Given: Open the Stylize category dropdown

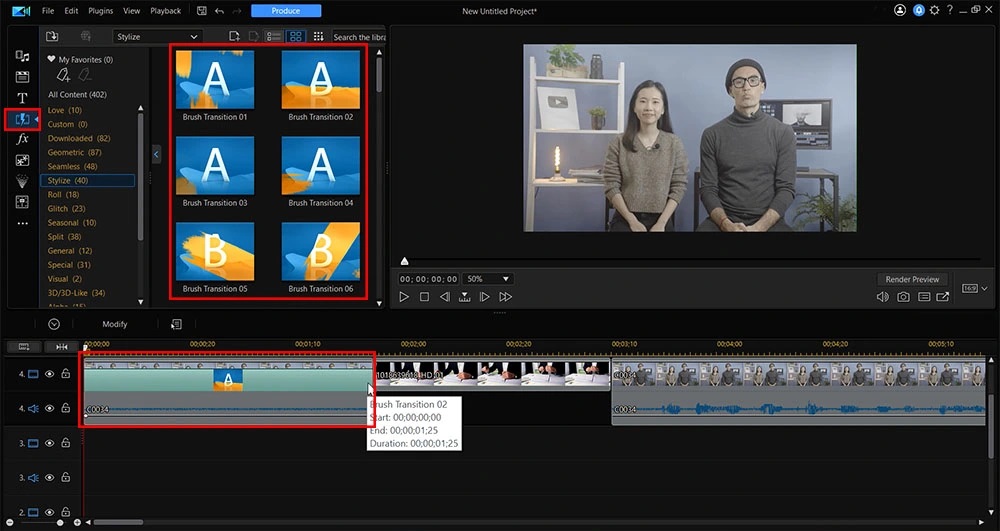Looking at the screenshot, I should (x=158, y=37).
